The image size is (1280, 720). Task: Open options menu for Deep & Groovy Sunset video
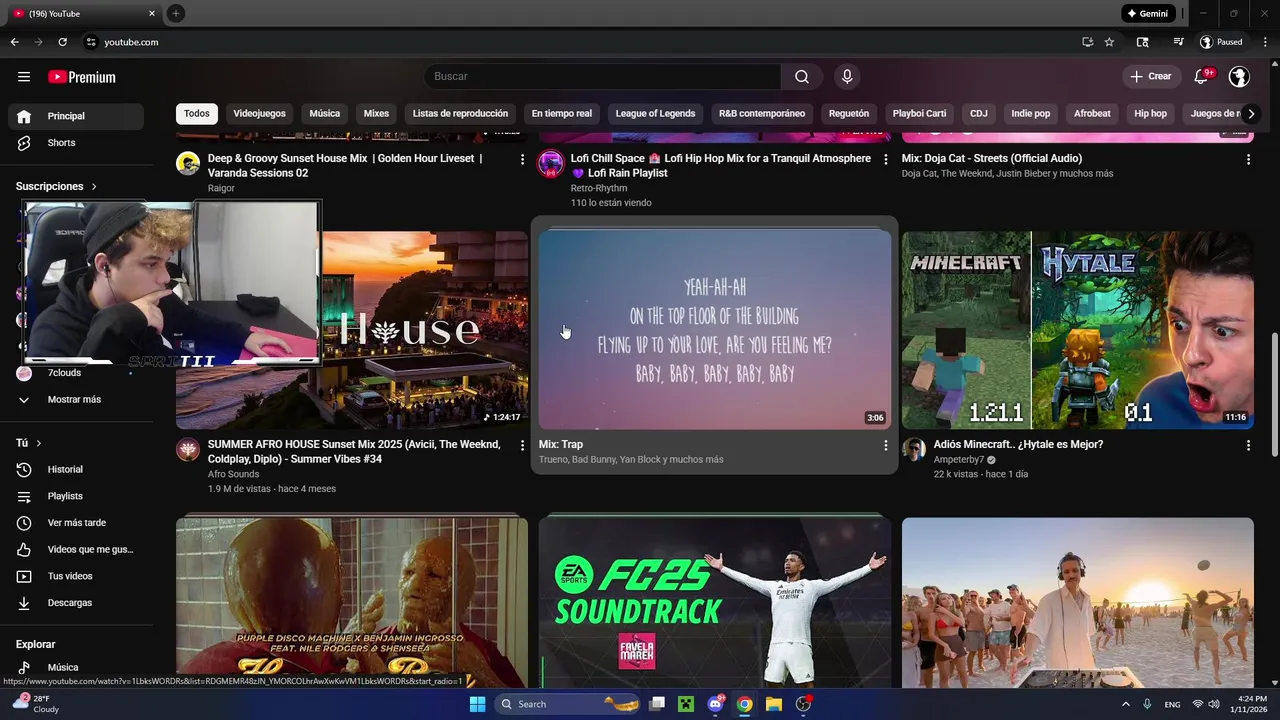(x=522, y=160)
